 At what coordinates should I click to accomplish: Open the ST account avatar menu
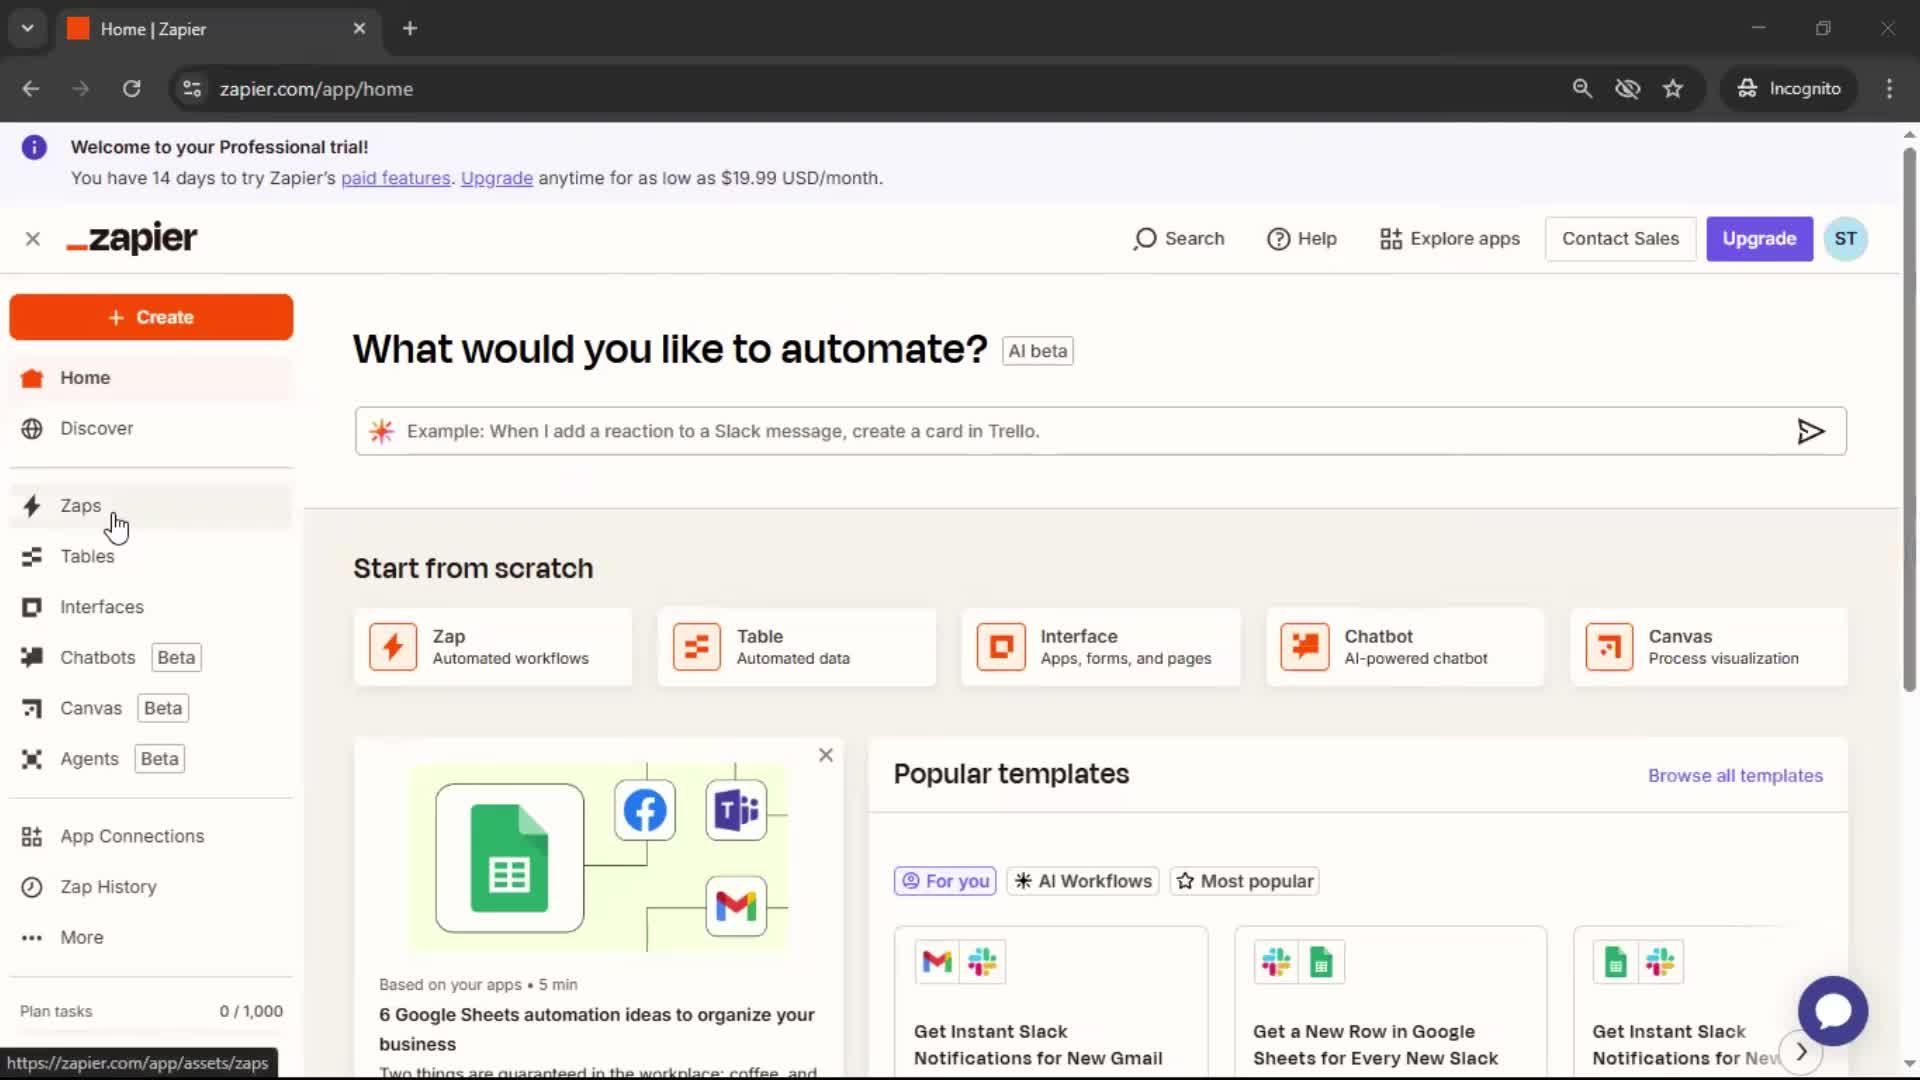[x=1845, y=239]
